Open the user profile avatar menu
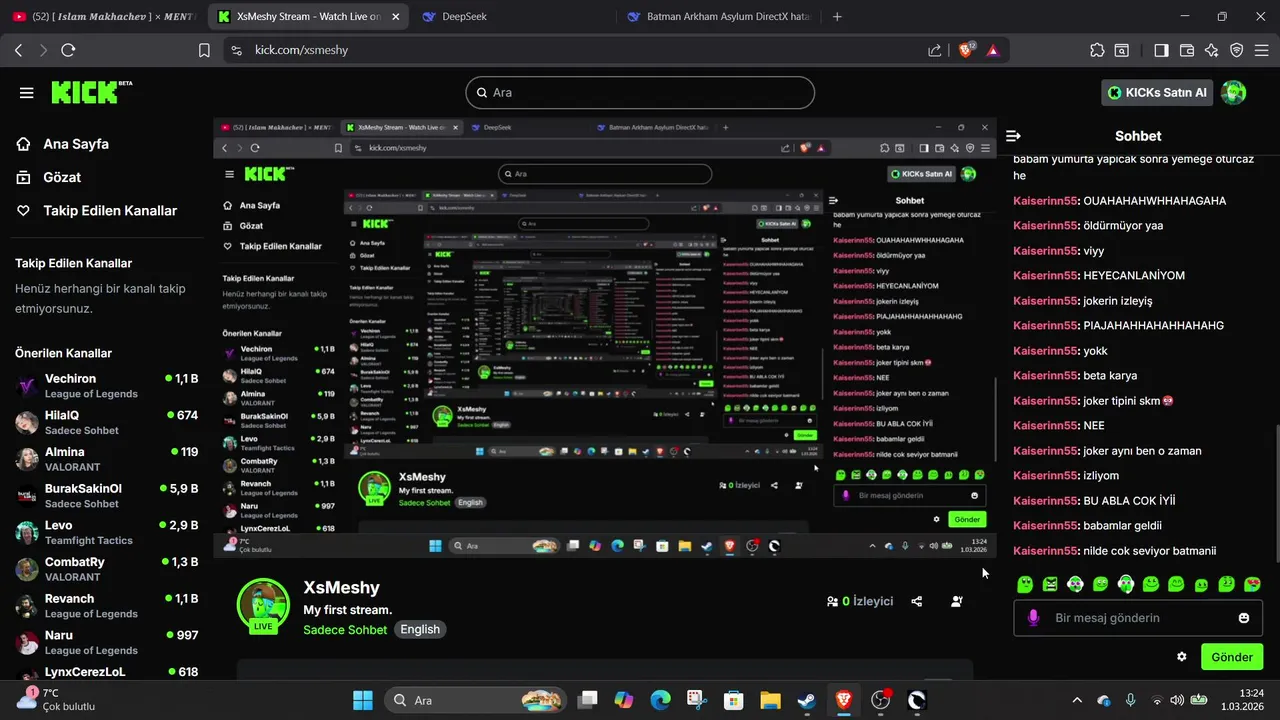 click(1234, 92)
